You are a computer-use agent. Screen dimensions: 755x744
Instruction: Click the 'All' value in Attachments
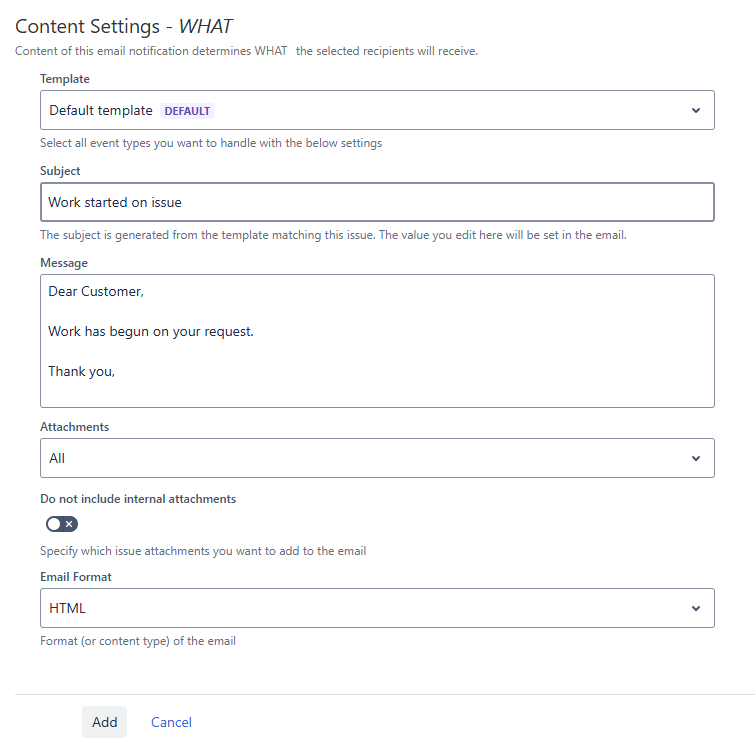pyautogui.click(x=57, y=458)
